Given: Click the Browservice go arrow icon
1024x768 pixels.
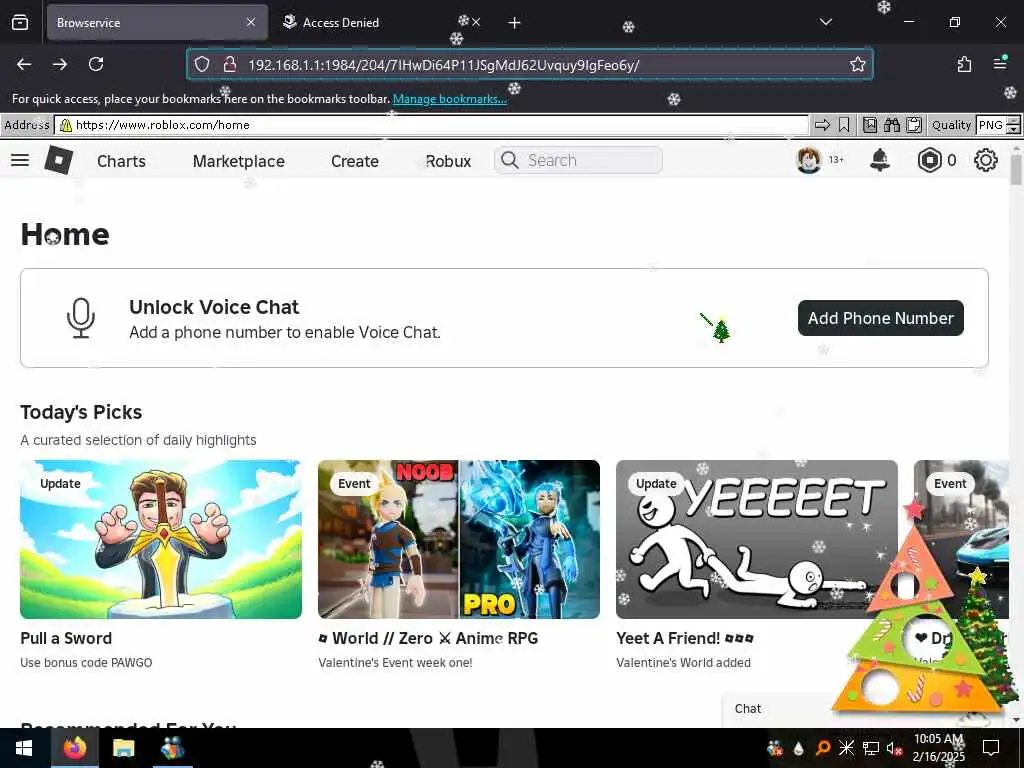Looking at the screenshot, I should [x=822, y=125].
